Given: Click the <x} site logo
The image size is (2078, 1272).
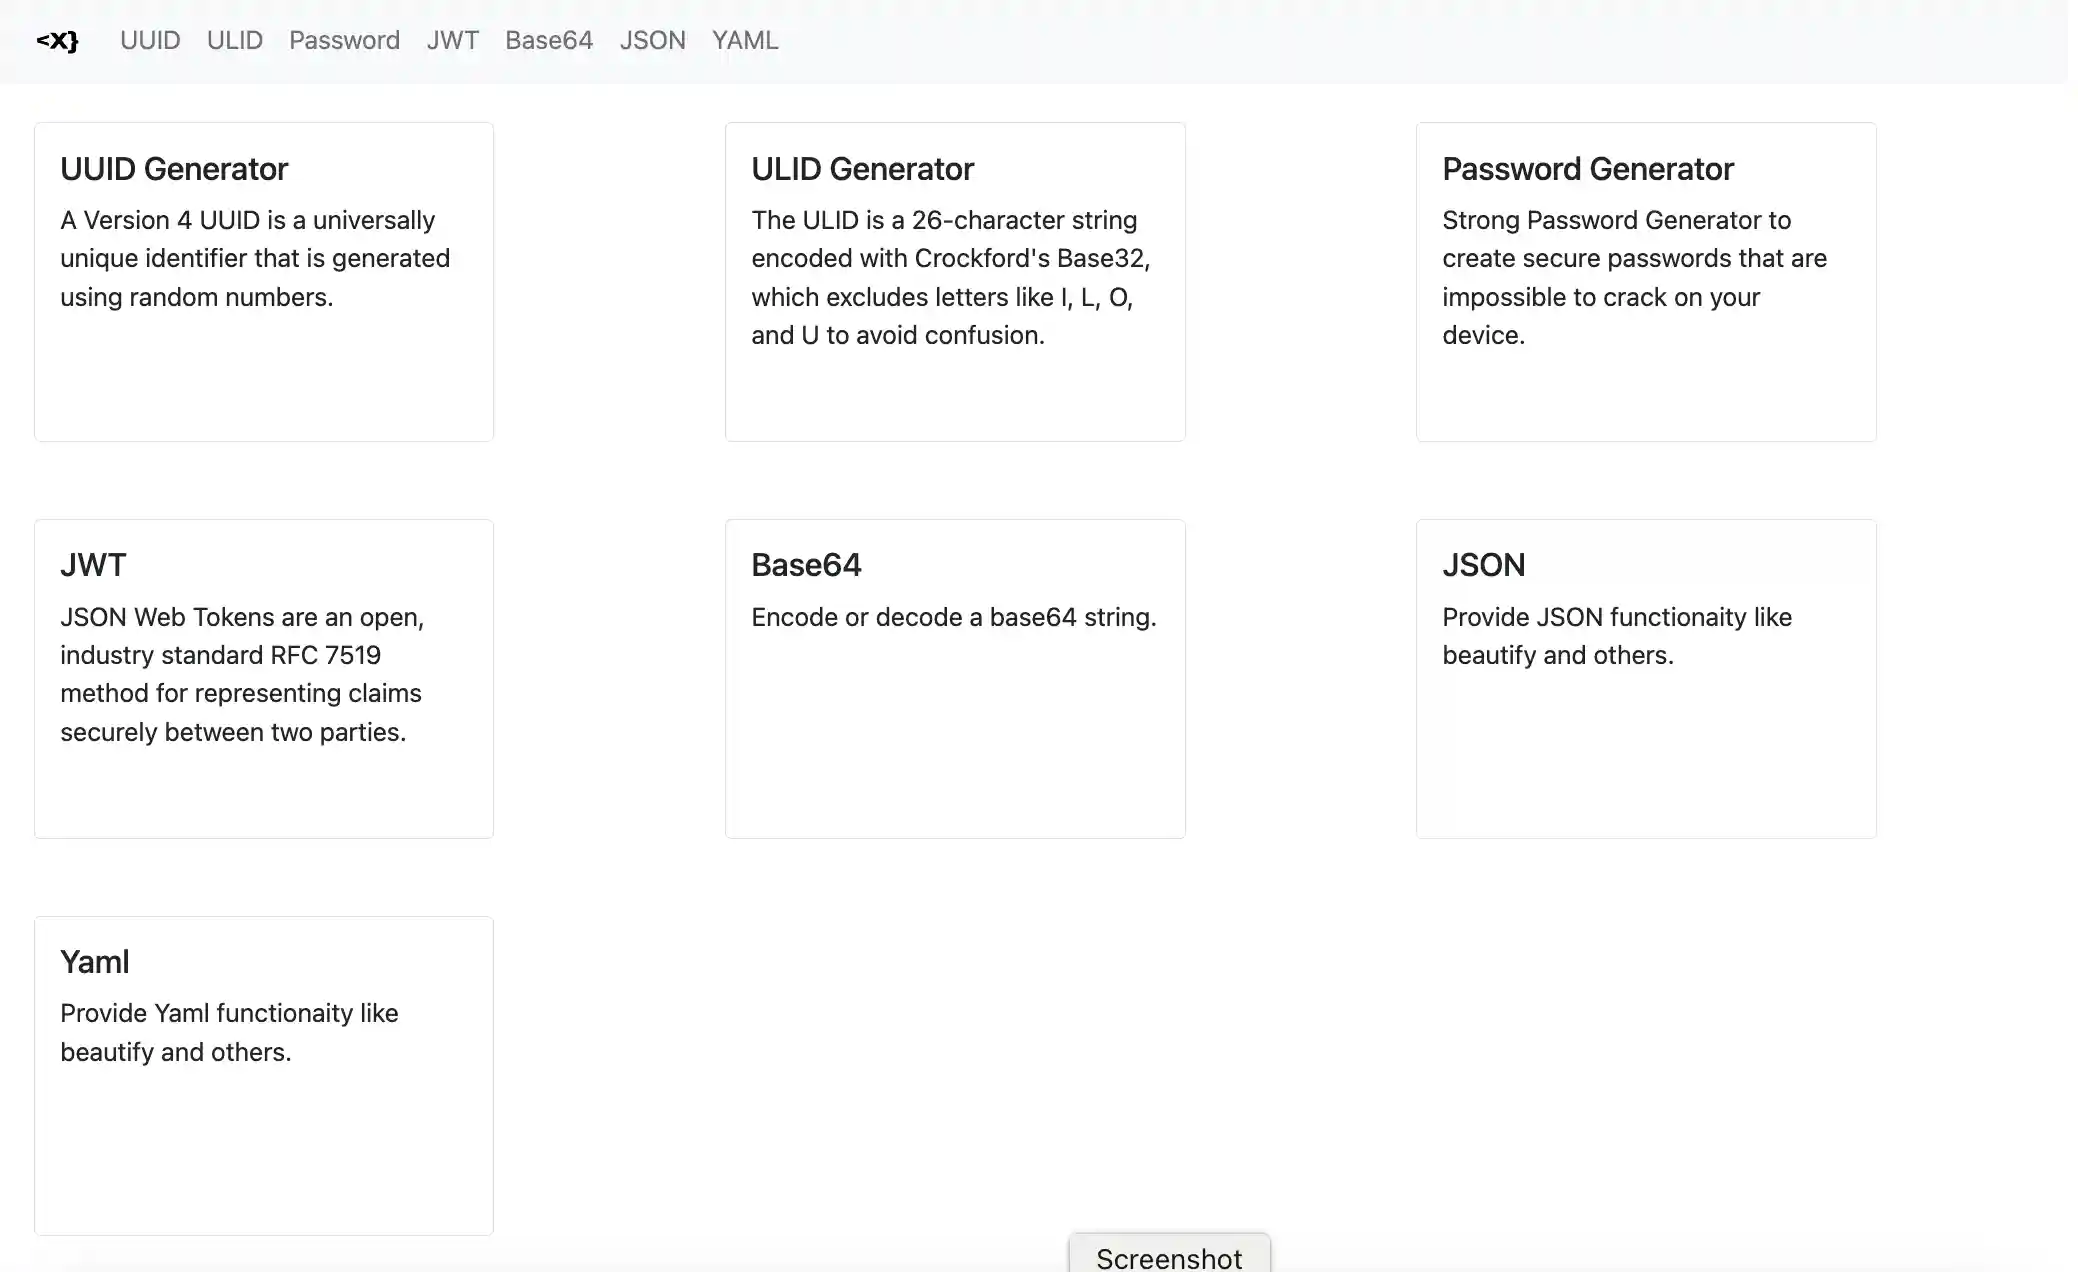Looking at the screenshot, I should (57, 41).
